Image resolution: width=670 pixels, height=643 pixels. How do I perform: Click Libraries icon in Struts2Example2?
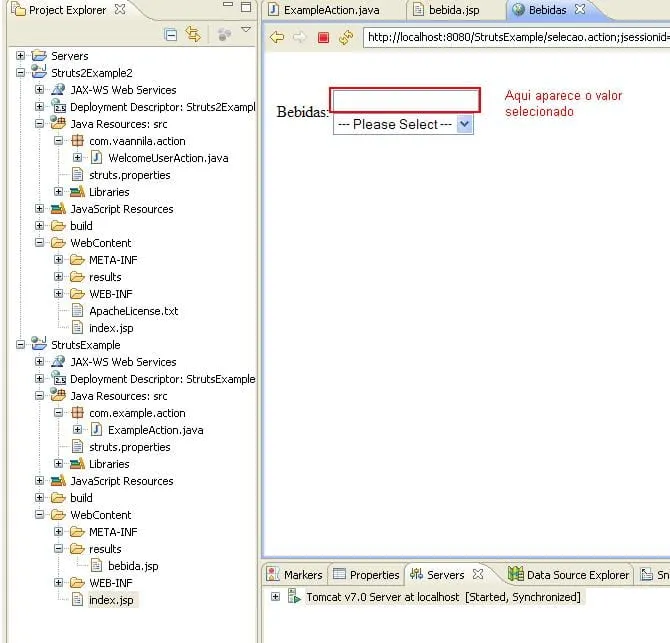point(77,192)
